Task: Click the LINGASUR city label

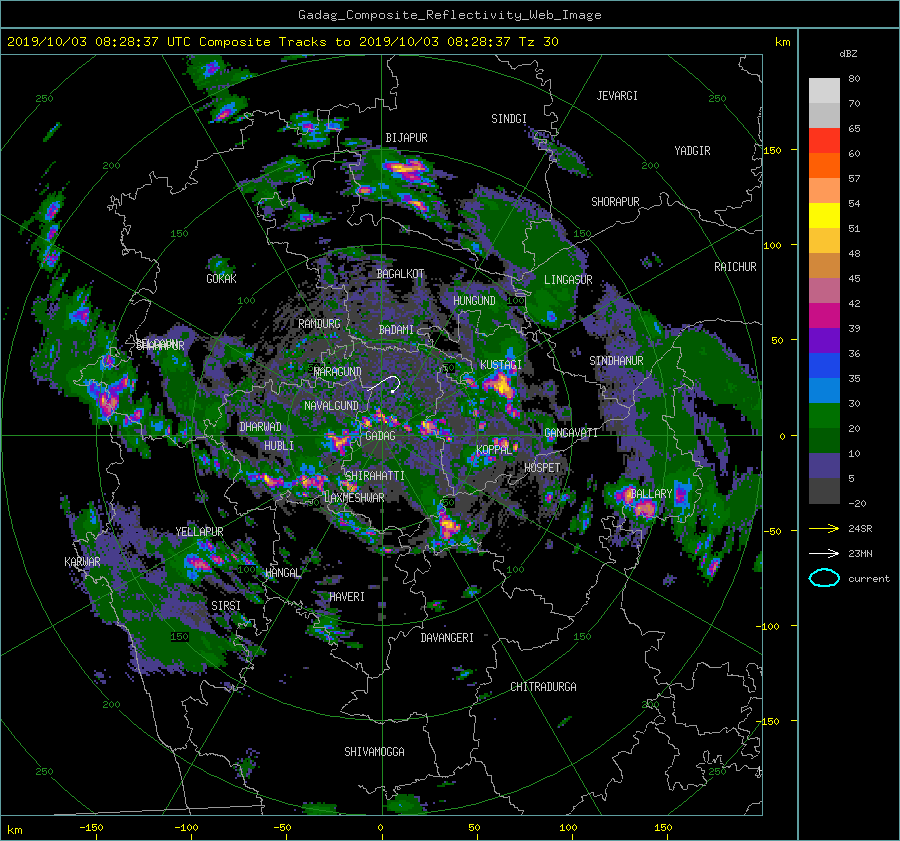Action: 568,280
